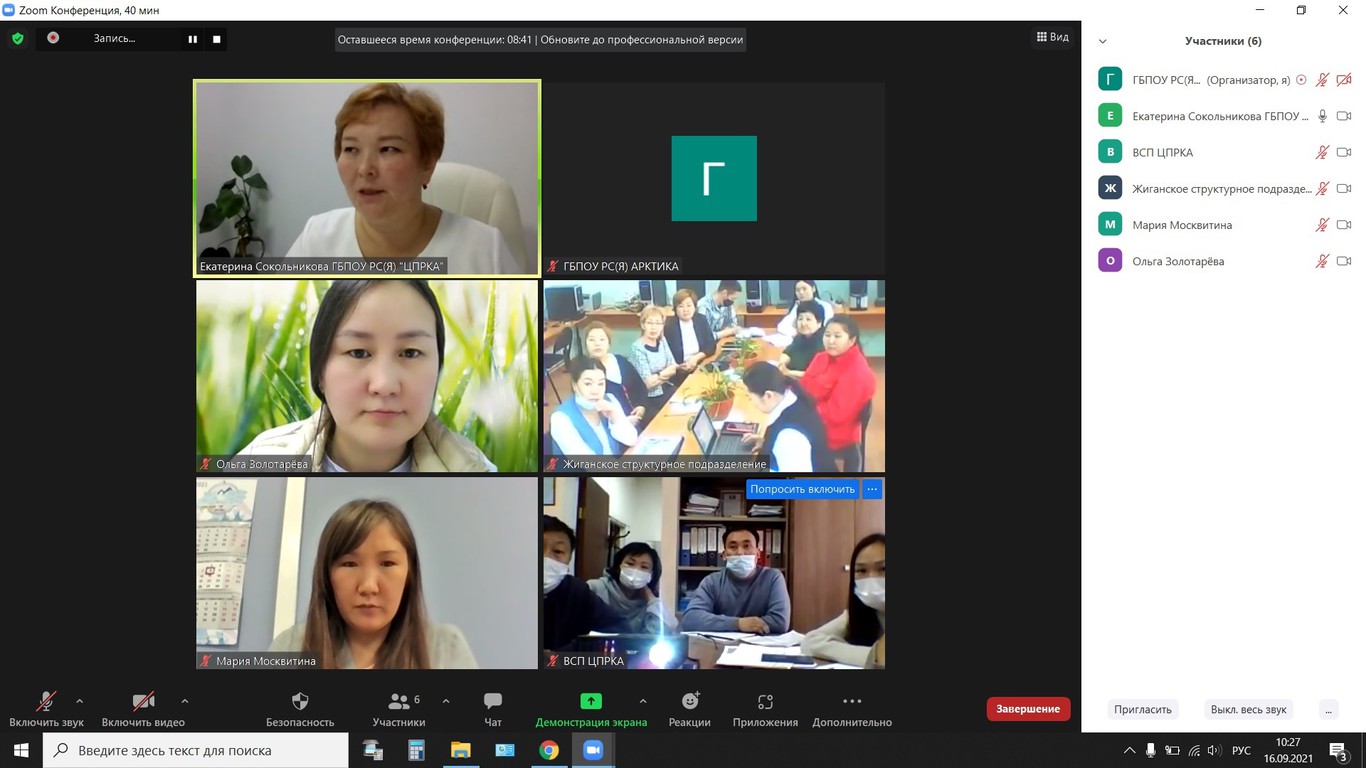This screenshot has width=1366, height=768.
Task: Expand audio options arrow next to Включить звук
Action: coord(80,701)
